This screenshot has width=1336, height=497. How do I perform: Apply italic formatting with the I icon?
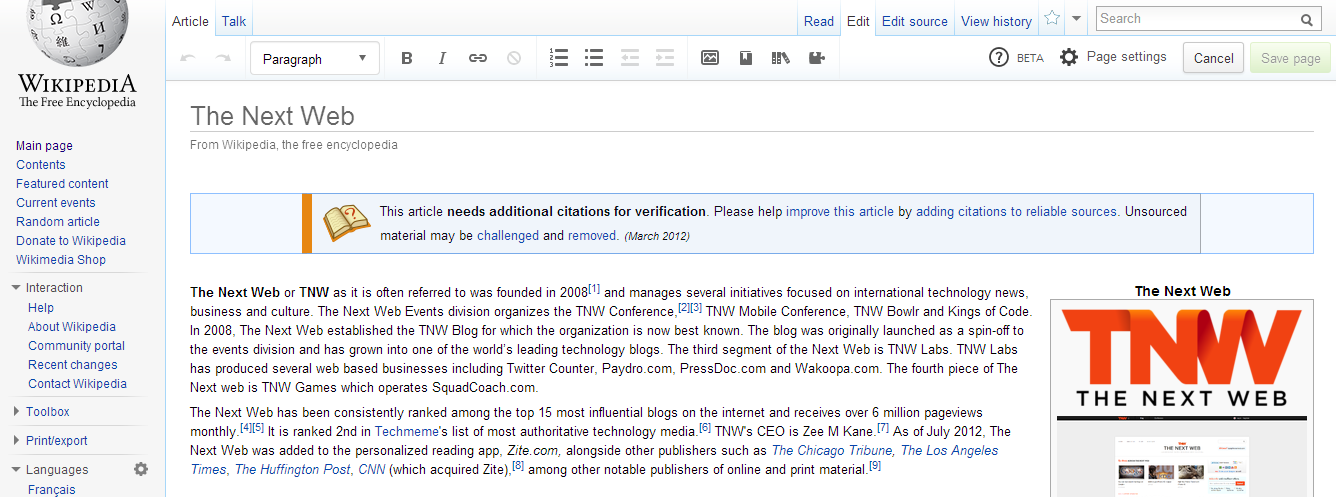(442, 58)
